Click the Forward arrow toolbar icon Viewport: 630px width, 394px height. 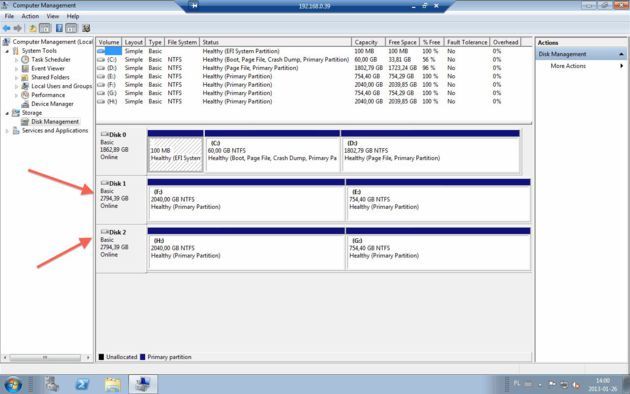(17, 28)
